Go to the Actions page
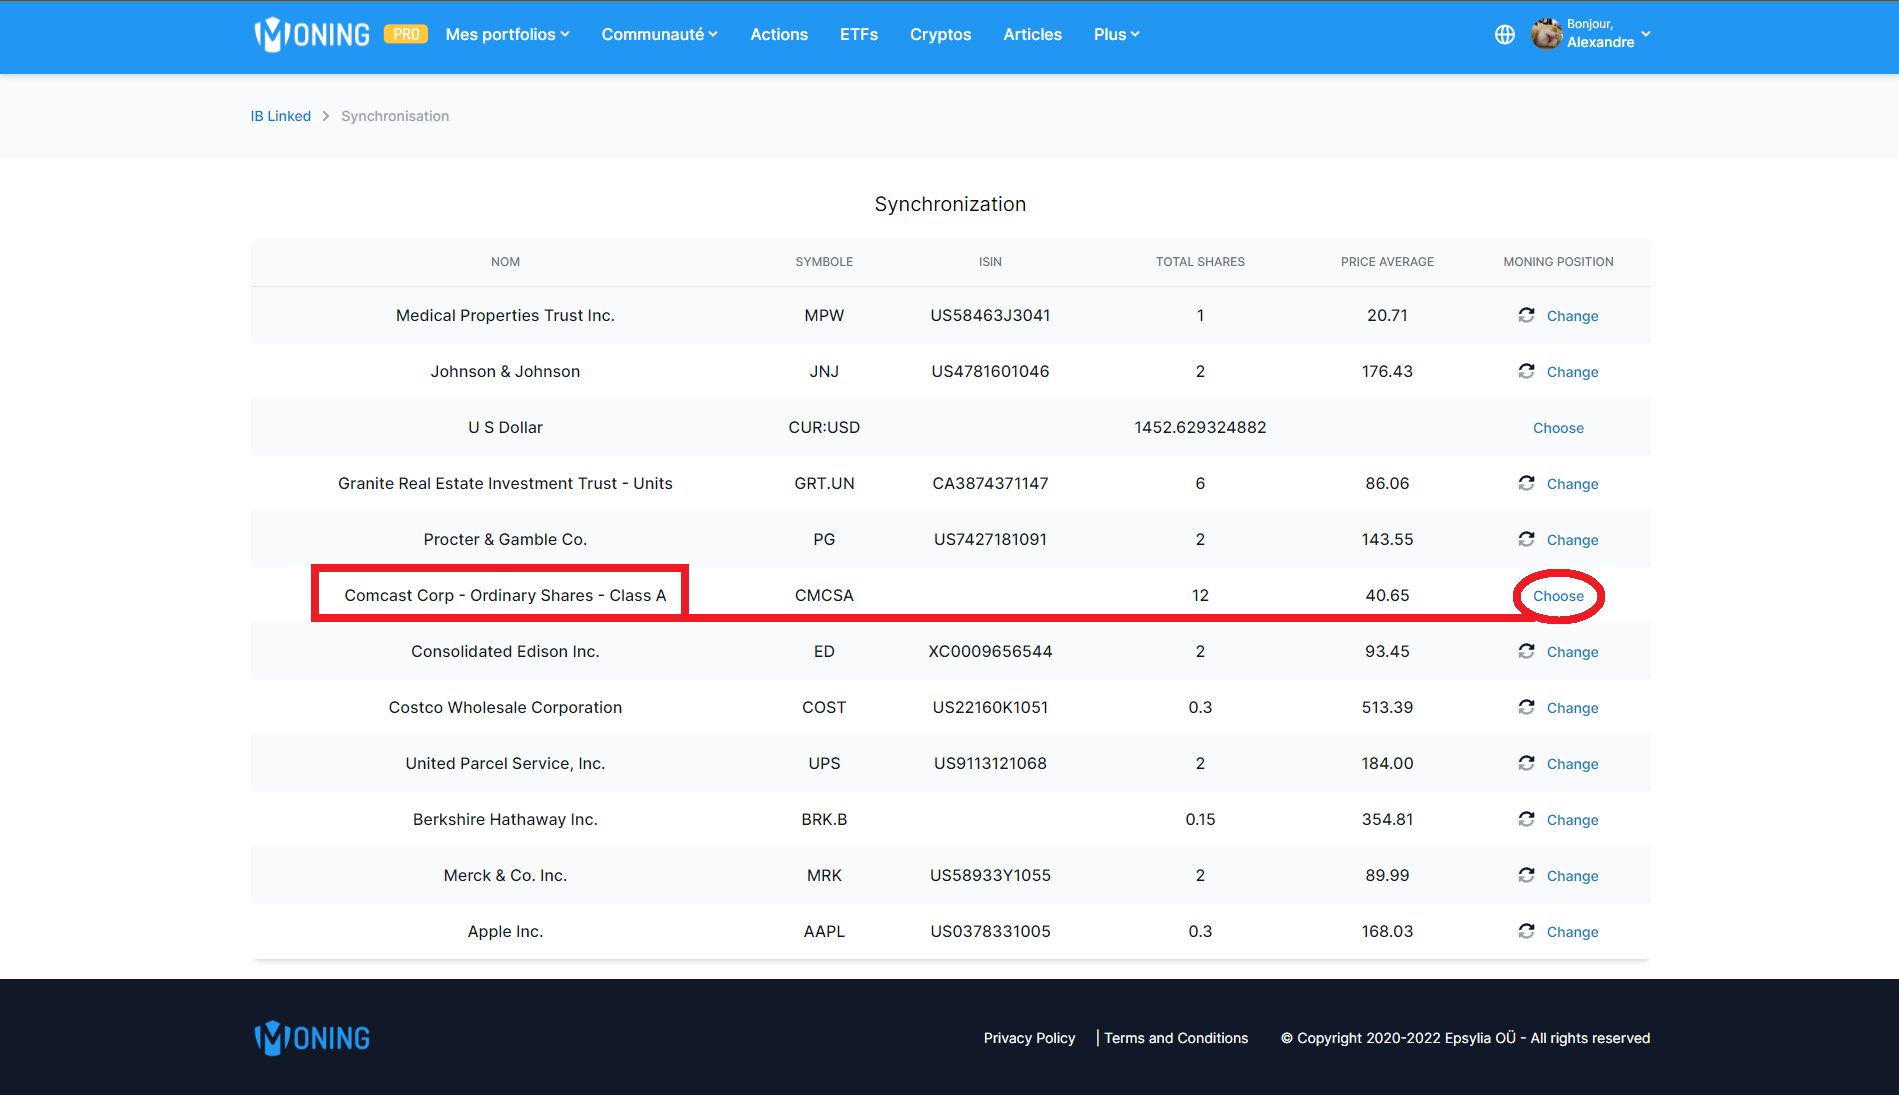The image size is (1899, 1095). (779, 34)
